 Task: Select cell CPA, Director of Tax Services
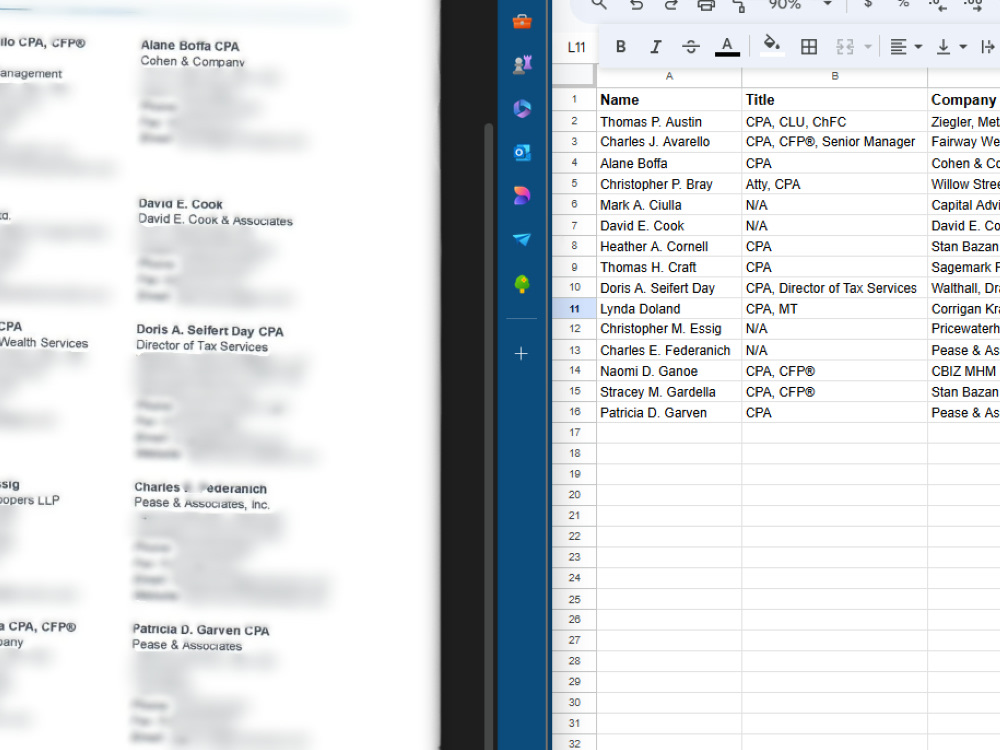(x=834, y=288)
